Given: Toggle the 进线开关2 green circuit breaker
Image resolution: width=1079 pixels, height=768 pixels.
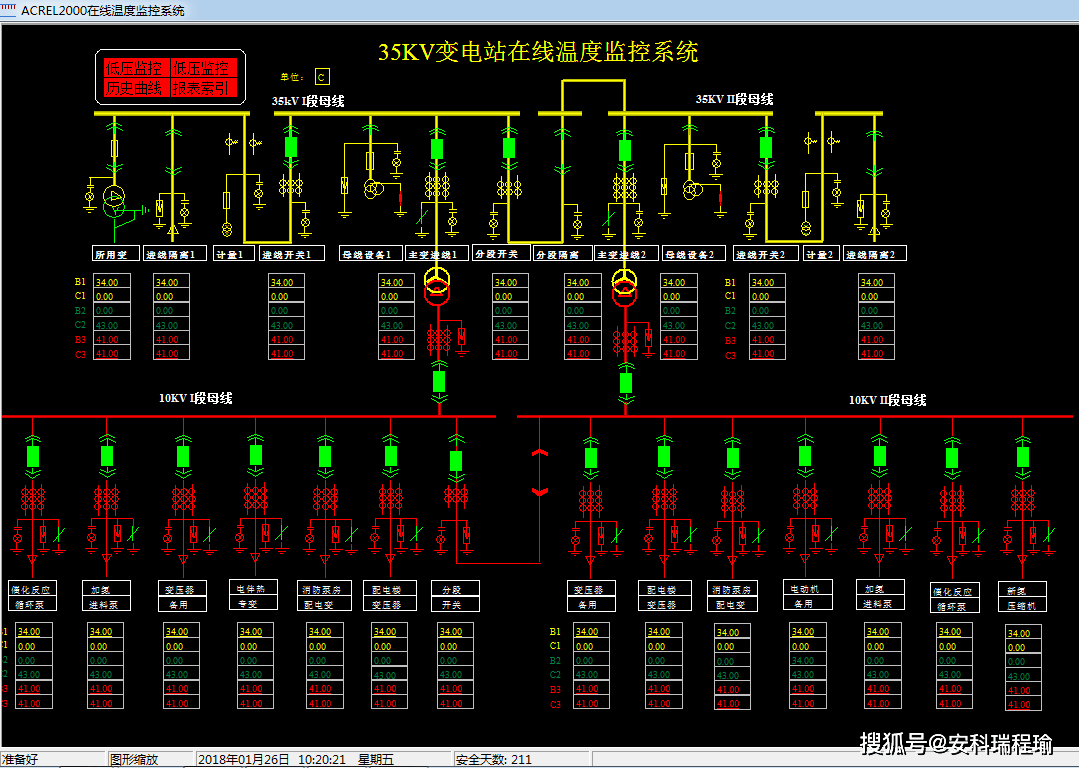Looking at the screenshot, I should point(766,148).
